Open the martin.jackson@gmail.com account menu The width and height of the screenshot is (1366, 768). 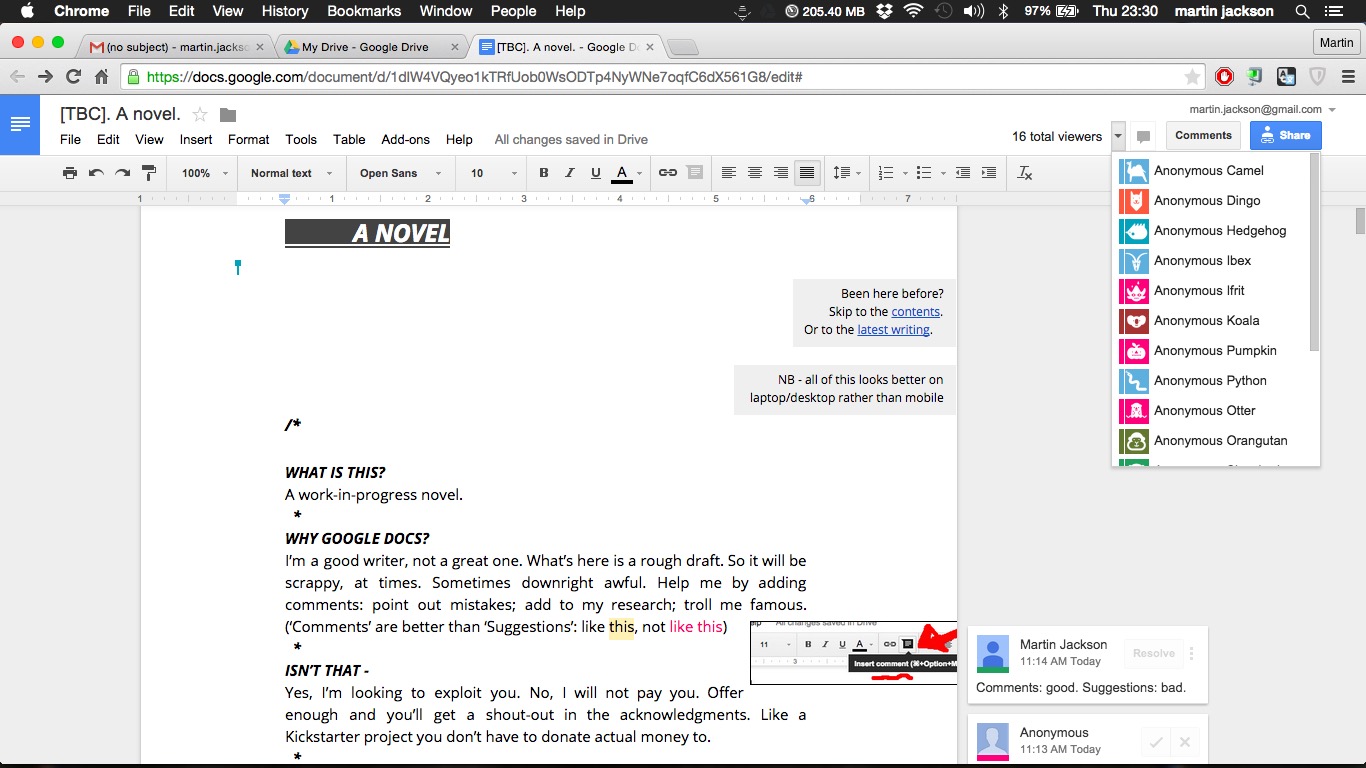(x=1262, y=109)
